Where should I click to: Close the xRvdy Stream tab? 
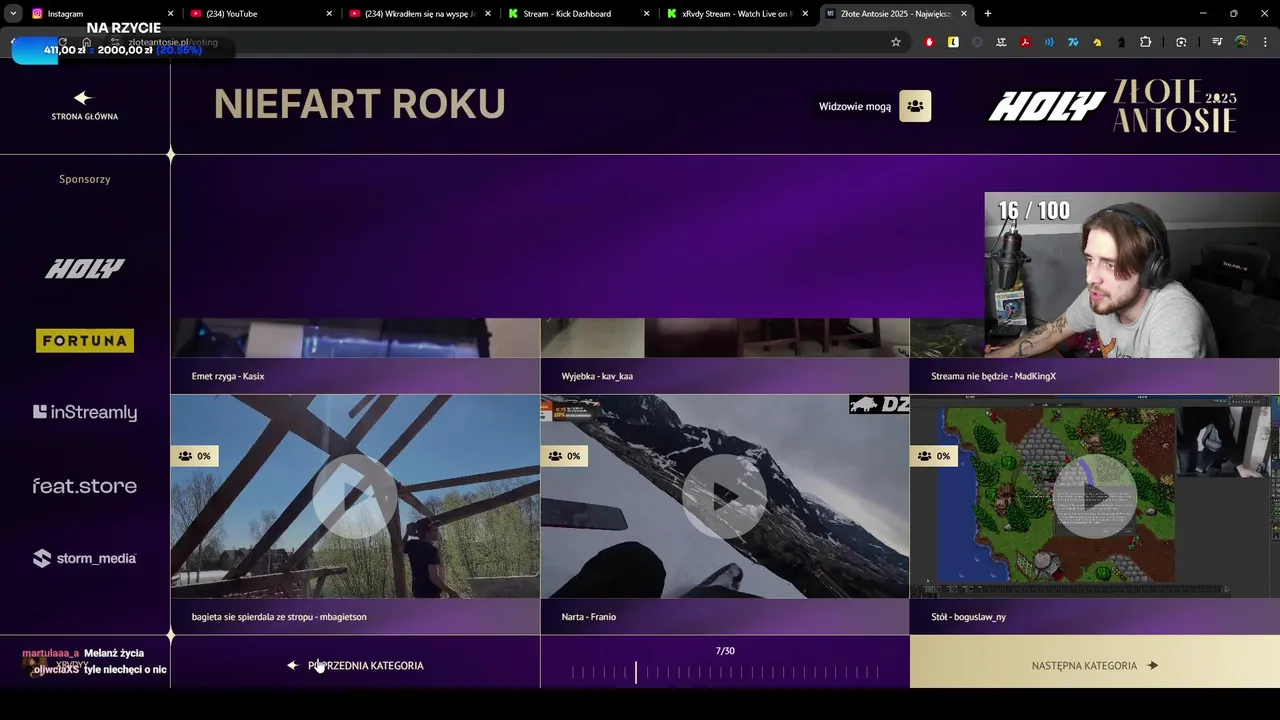click(x=805, y=14)
